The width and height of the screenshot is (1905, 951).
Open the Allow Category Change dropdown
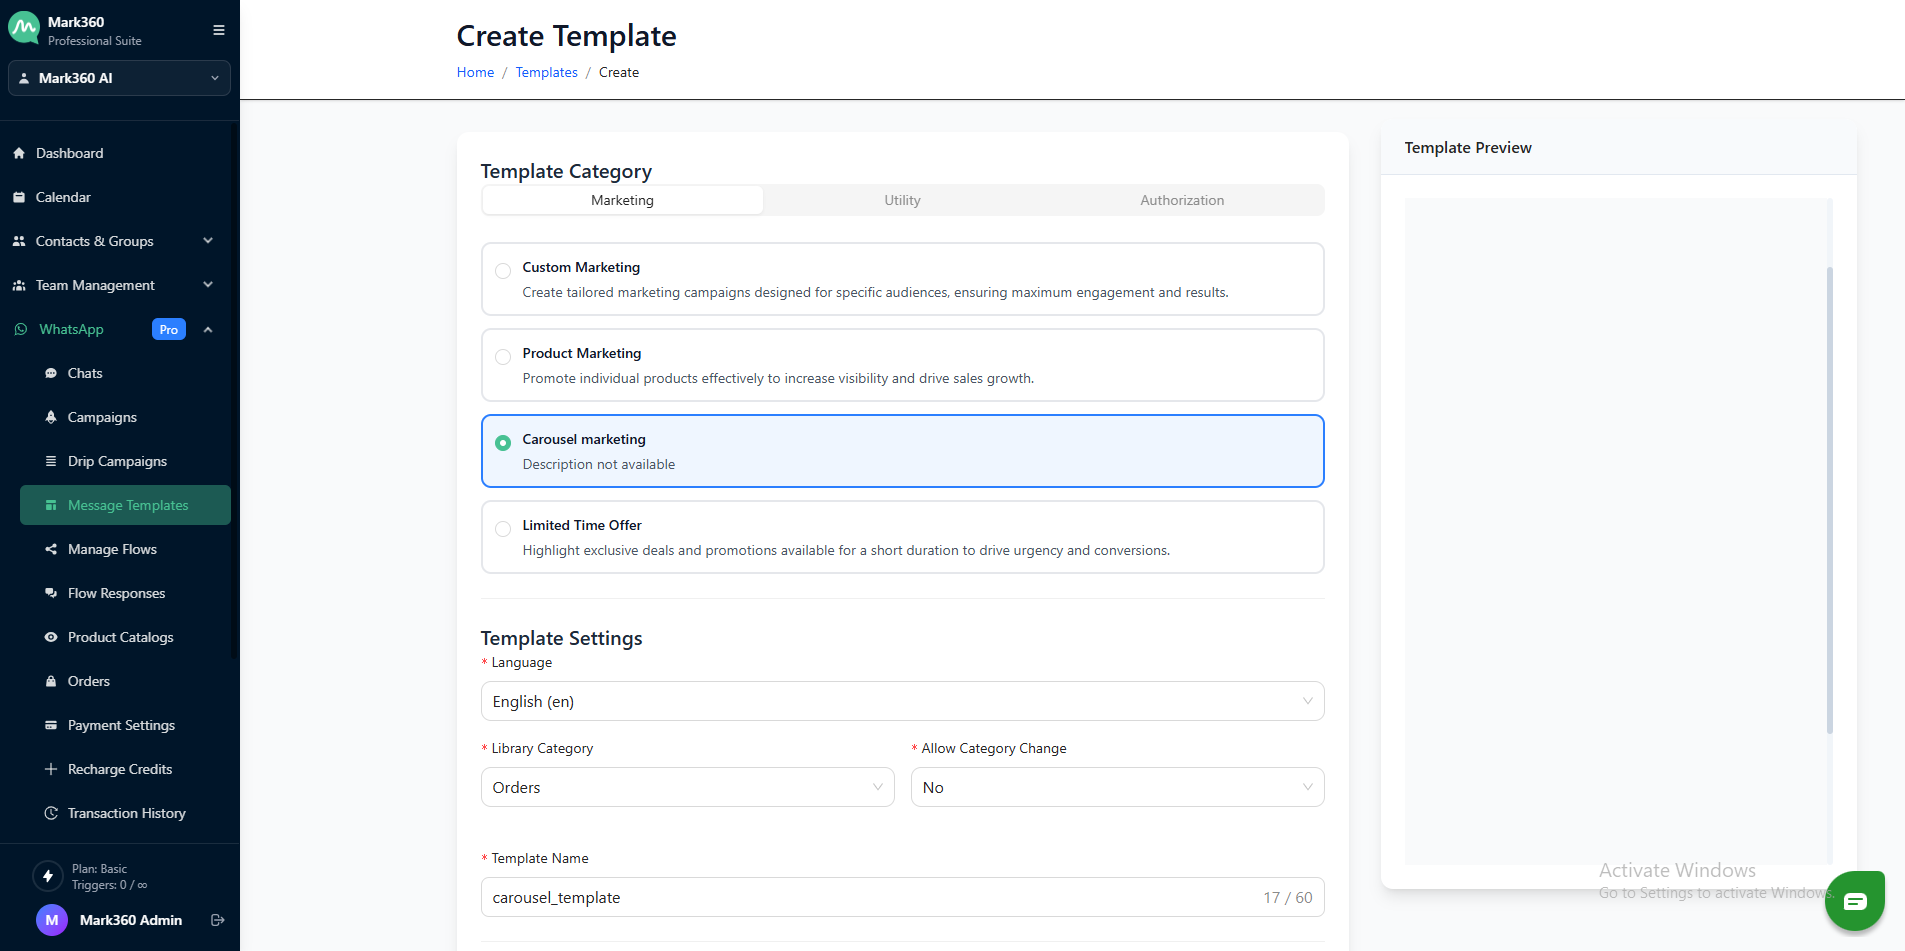1116,787
